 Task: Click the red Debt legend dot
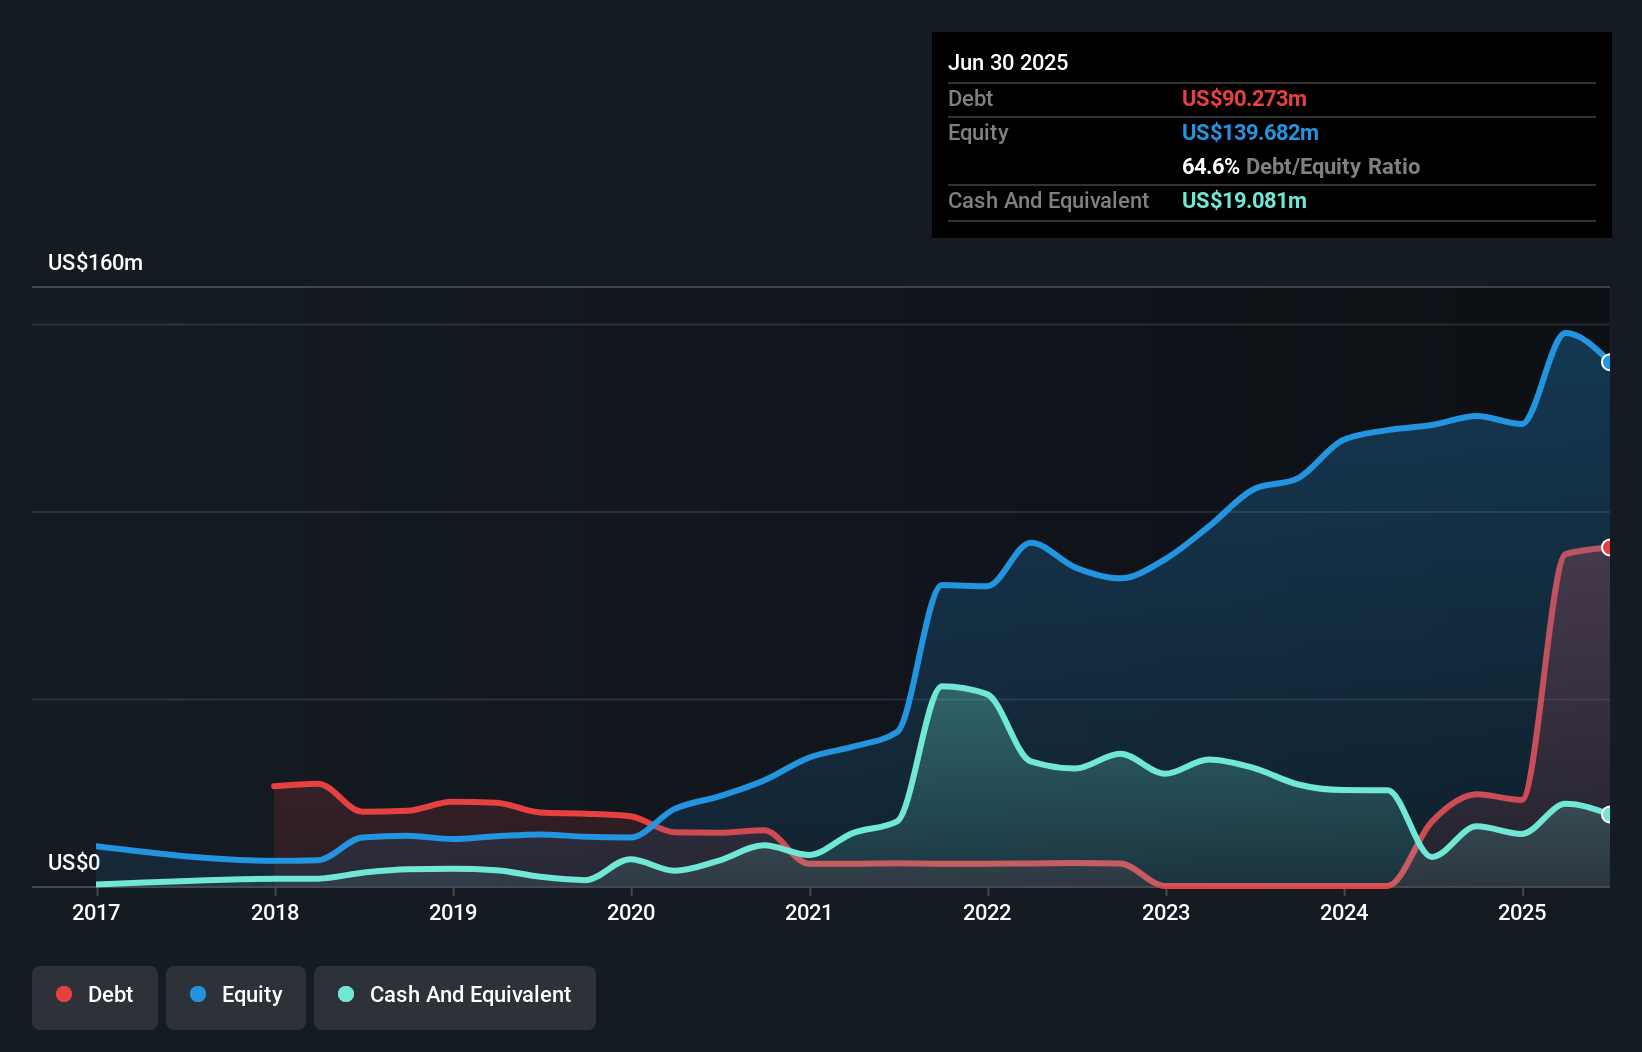tap(63, 994)
